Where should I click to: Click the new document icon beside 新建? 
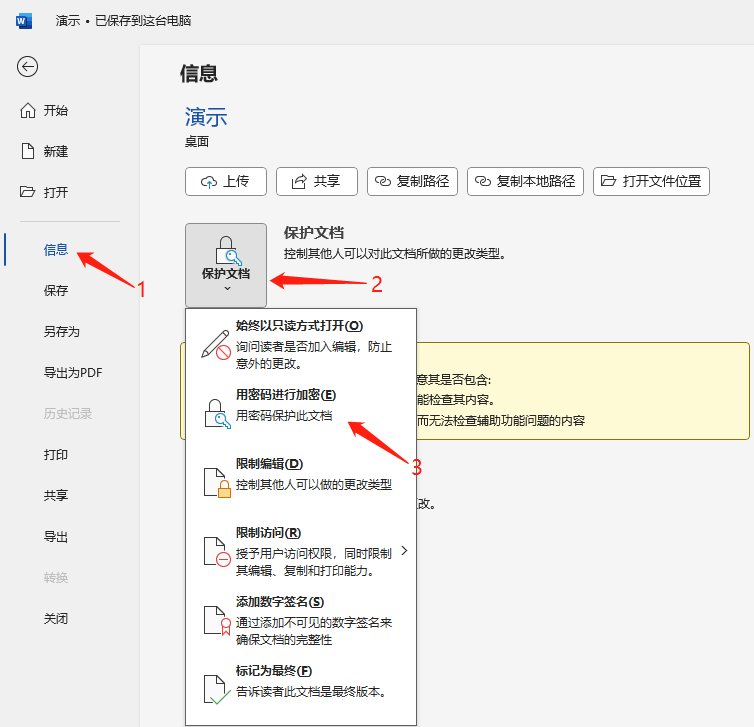[28, 151]
